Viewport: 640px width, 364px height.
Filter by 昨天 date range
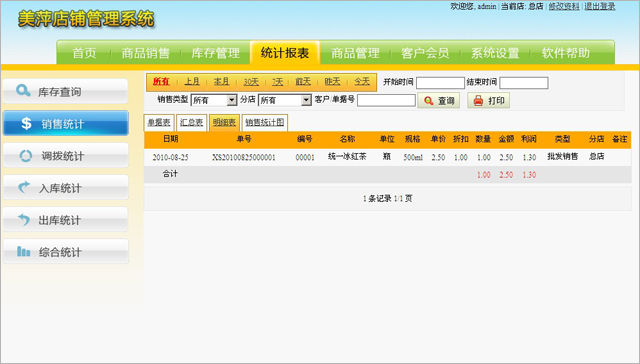pyautogui.click(x=332, y=82)
